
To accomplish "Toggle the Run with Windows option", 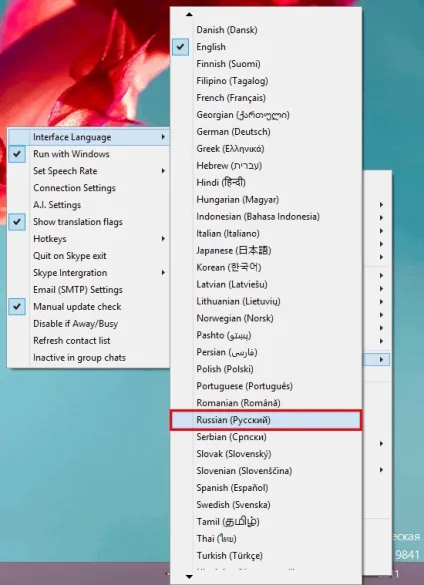I will (88, 154).
